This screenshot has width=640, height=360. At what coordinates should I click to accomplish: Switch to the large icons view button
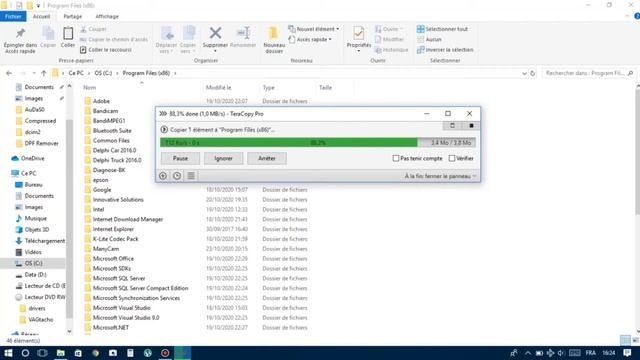click(x=636, y=340)
